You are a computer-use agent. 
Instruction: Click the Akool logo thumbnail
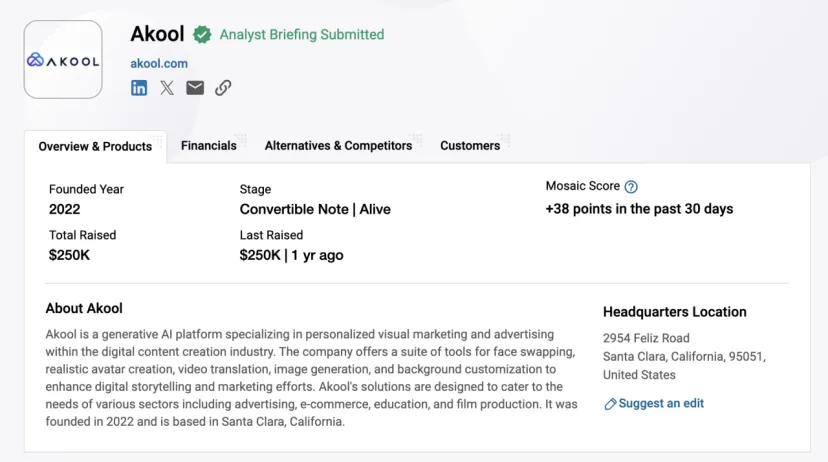(63, 60)
